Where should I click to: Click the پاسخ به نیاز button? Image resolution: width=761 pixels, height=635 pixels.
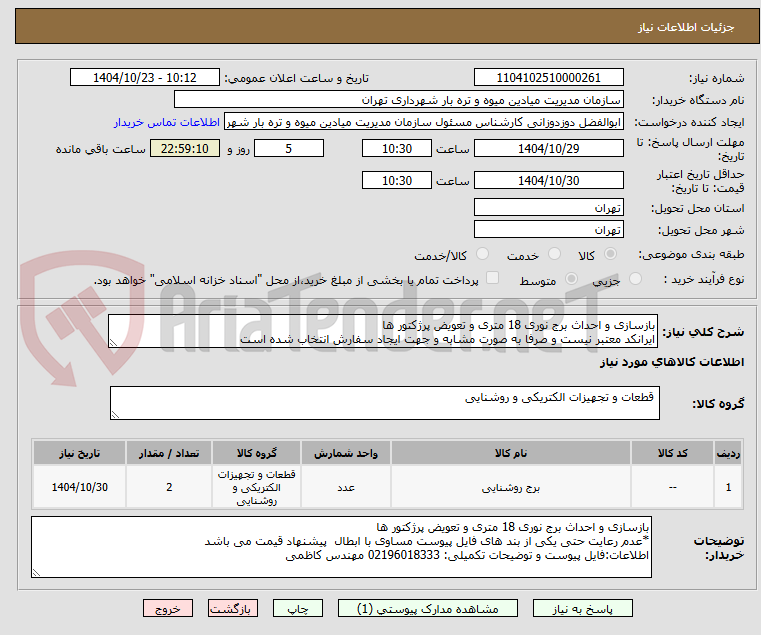(x=582, y=608)
